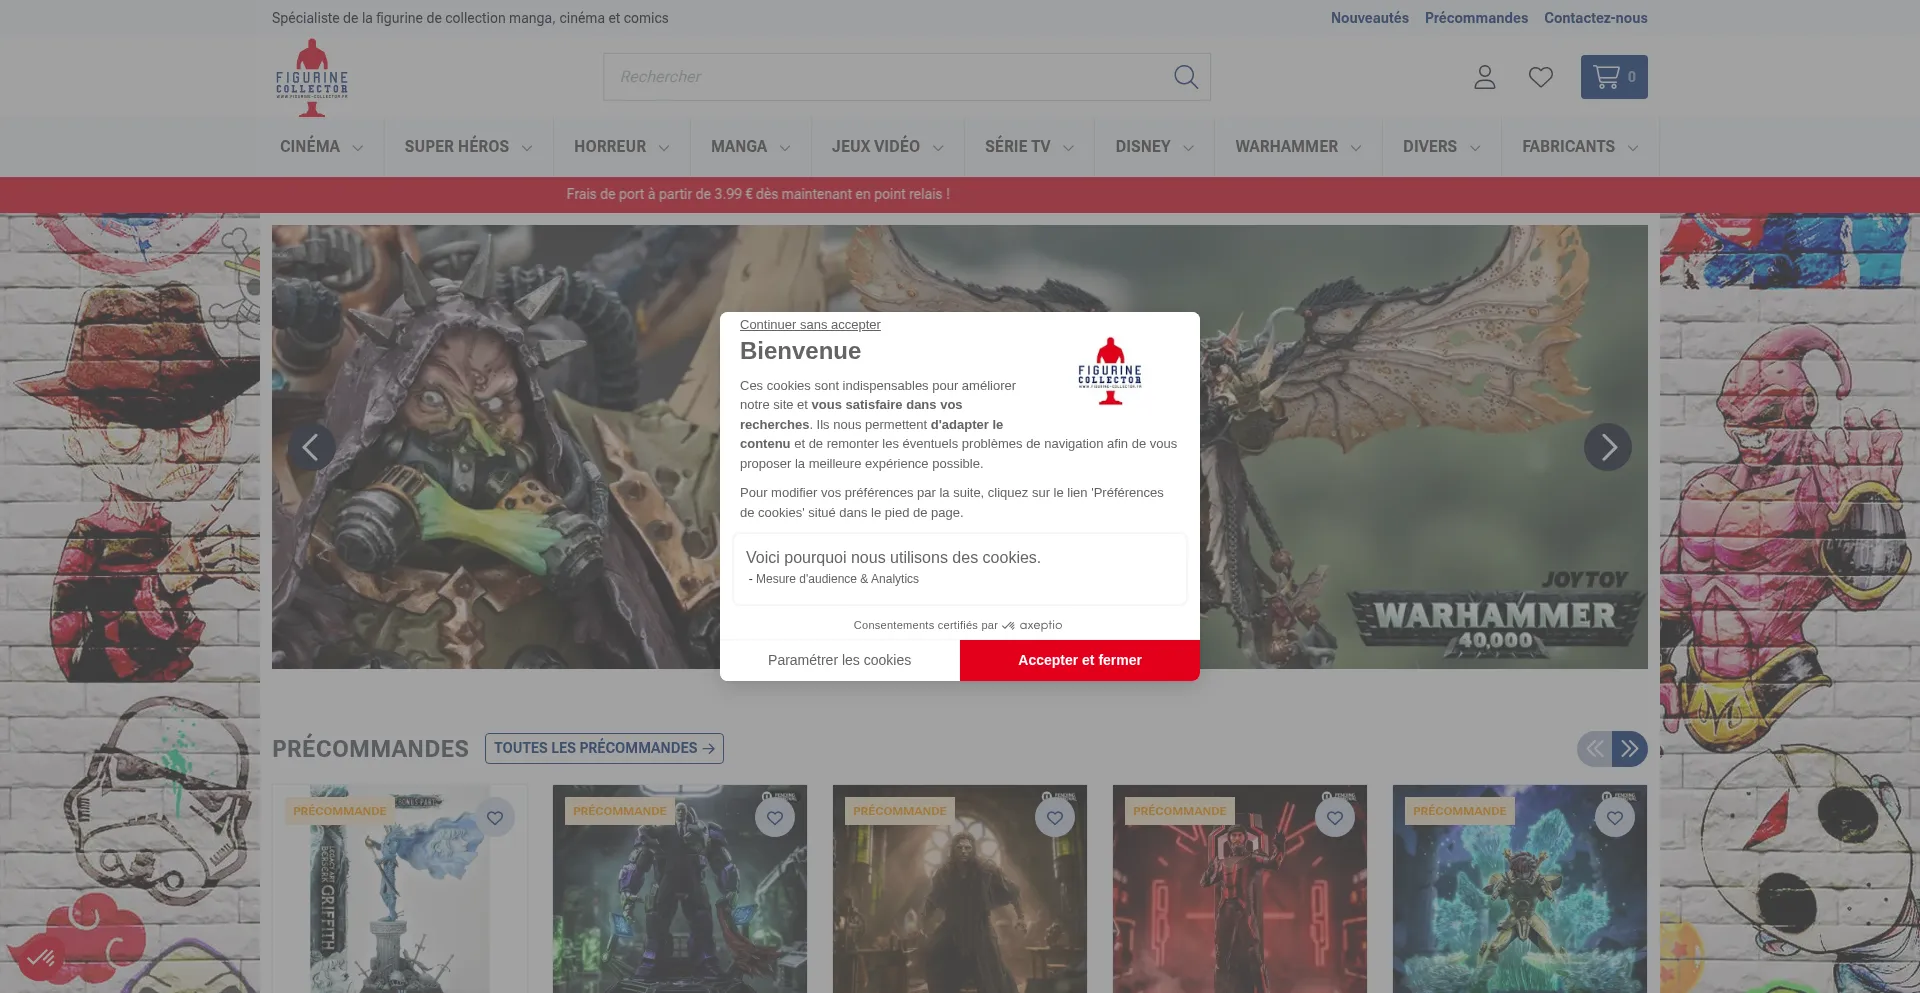Toggle favorite heart on fifth preorder card

pyautogui.click(x=1615, y=818)
